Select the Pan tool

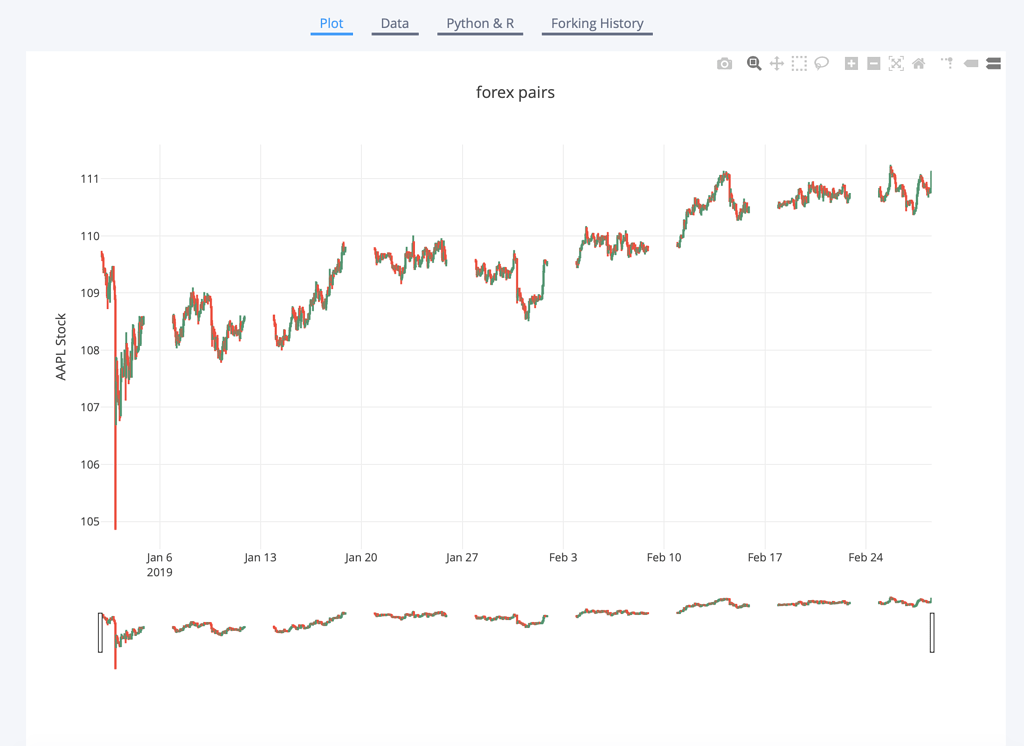[776, 63]
